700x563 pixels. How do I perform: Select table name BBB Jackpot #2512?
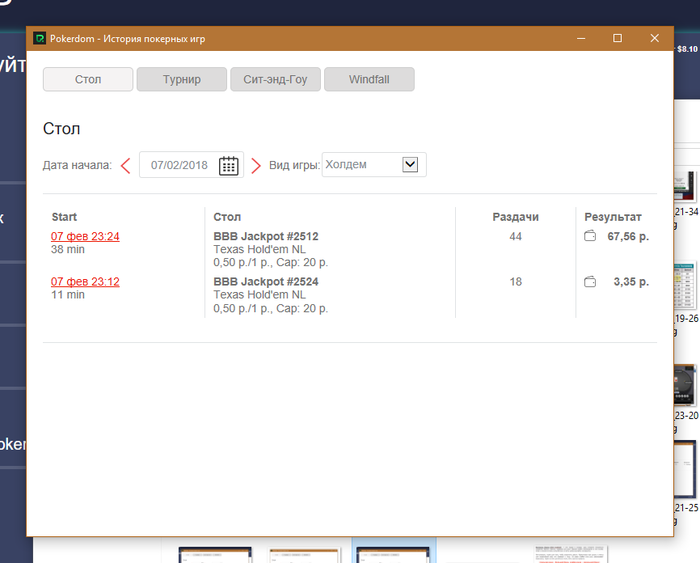click(266, 236)
